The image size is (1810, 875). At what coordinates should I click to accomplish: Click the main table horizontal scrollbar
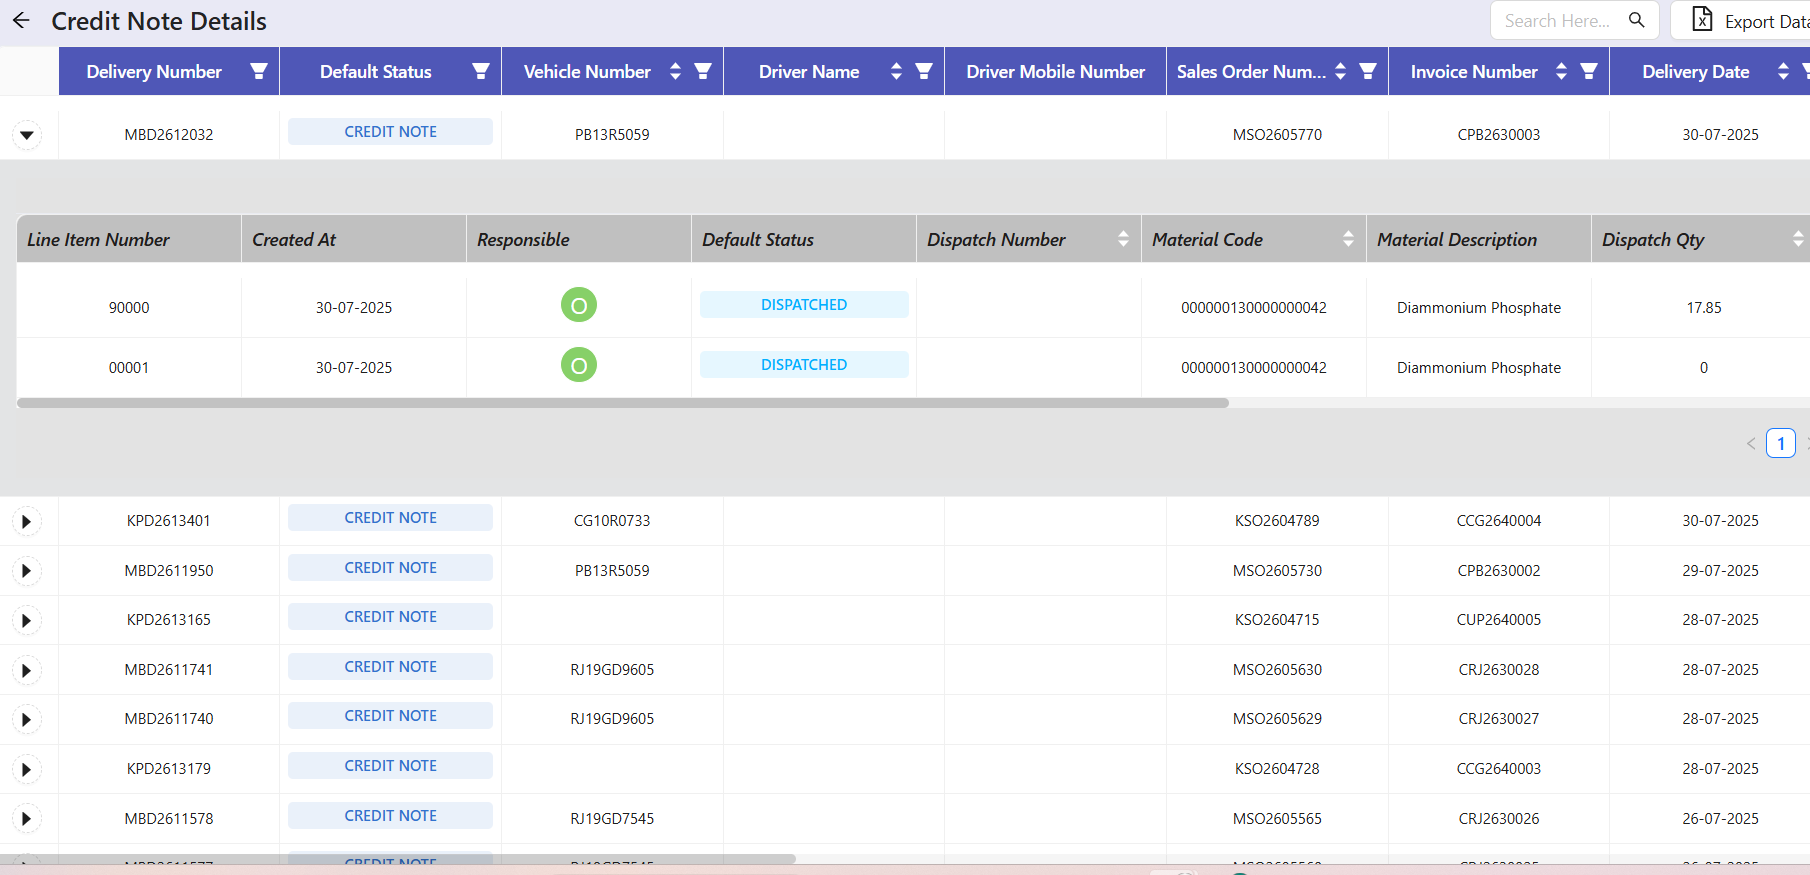398,859
